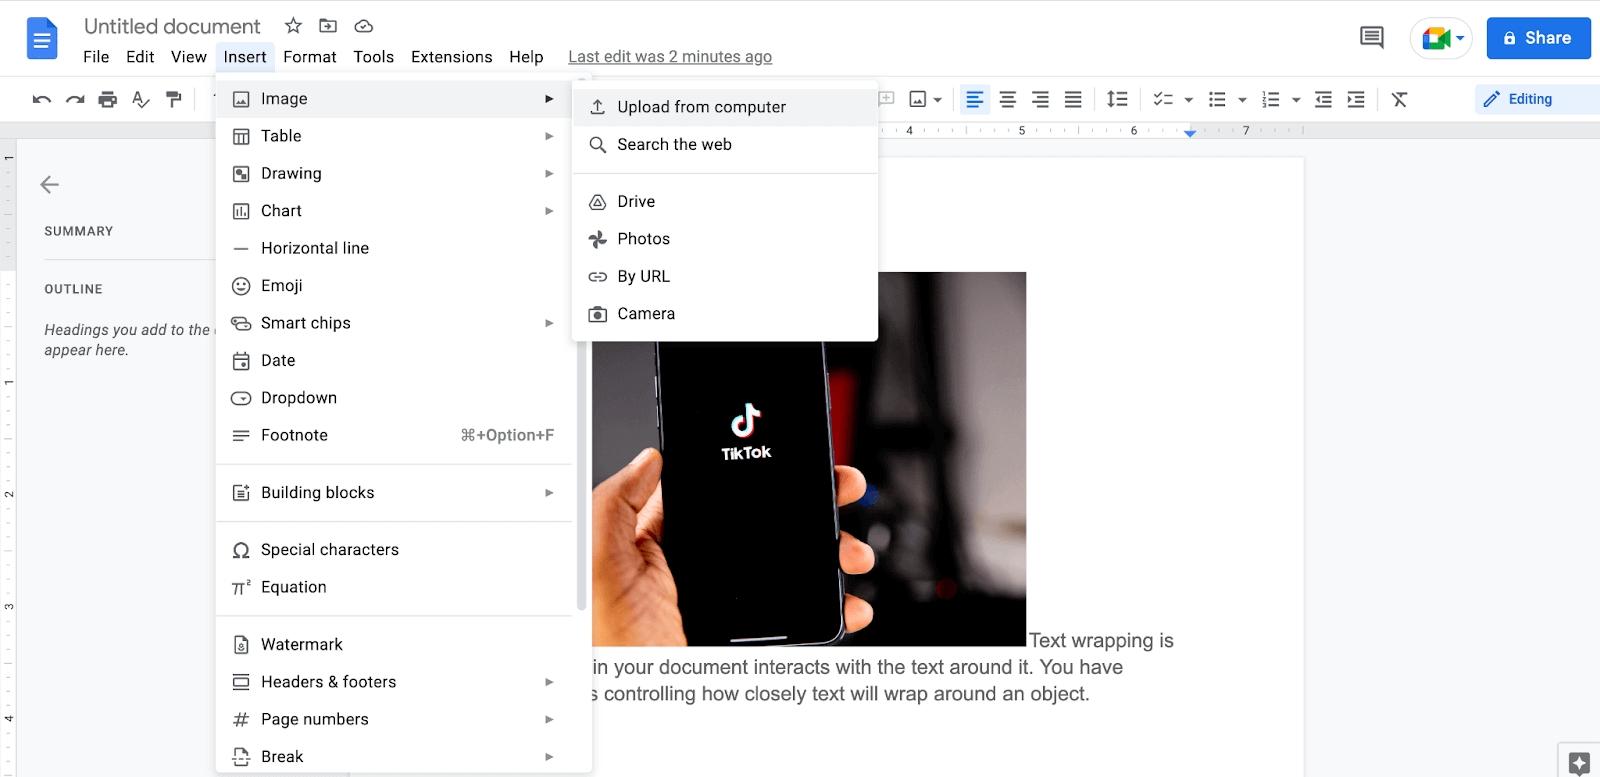Image resolution: width=1600 pixels, height=777 pixels.
Task: Click the undo arrow icon
Action: [41, 99]
